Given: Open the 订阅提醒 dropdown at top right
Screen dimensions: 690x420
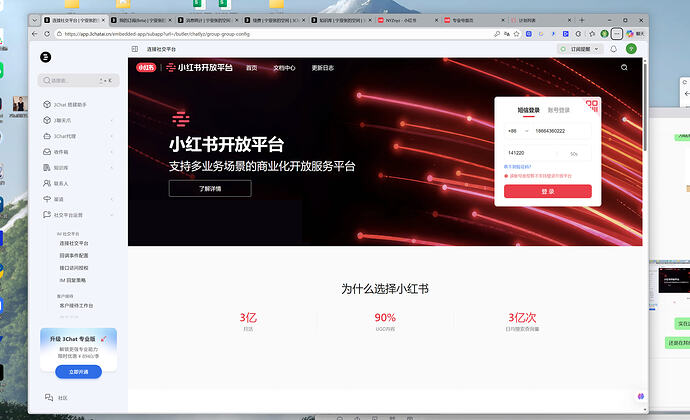Looking at the screenshot, I should point(580,49).
